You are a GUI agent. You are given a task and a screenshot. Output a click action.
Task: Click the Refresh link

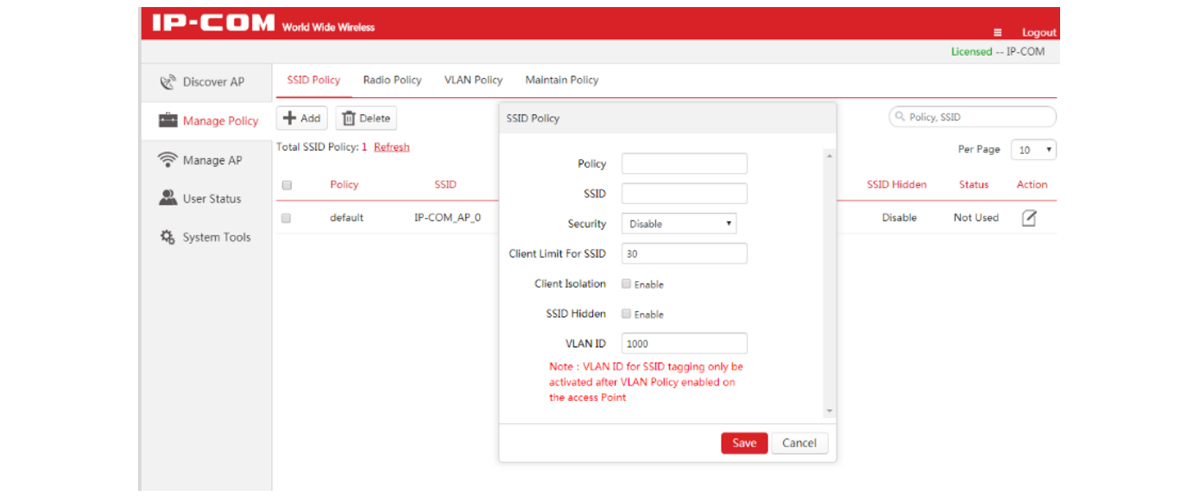(x=392, y=147)
